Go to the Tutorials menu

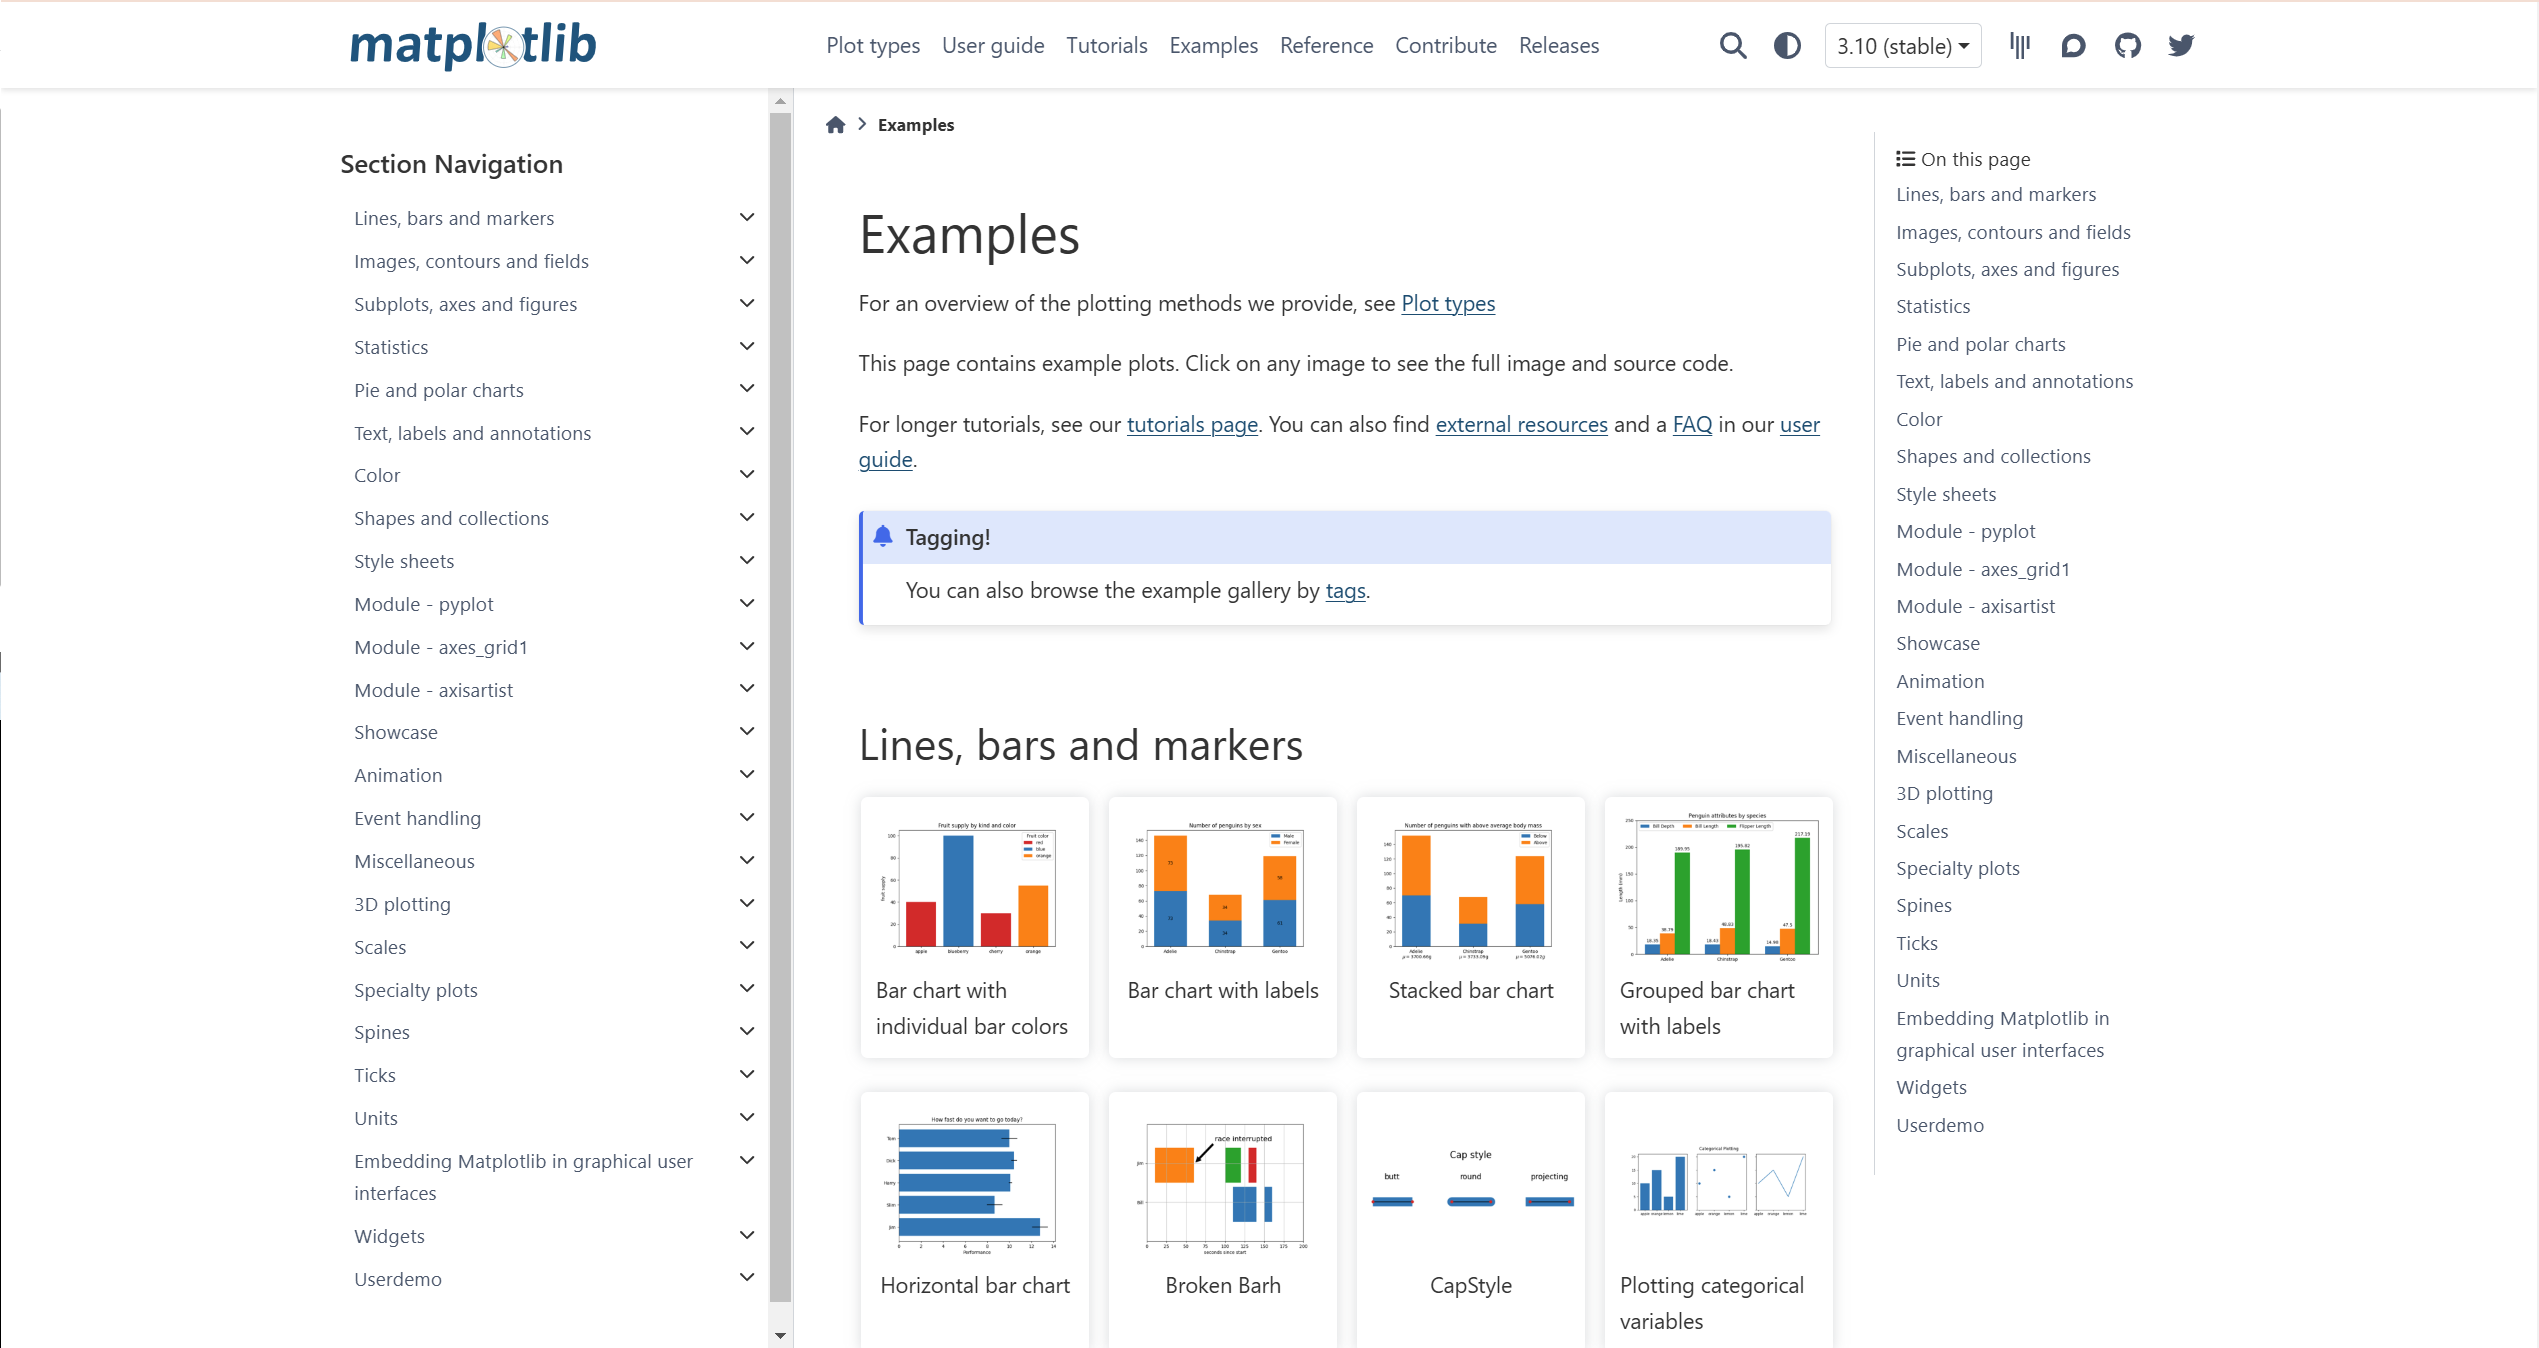pos(1107,46)
